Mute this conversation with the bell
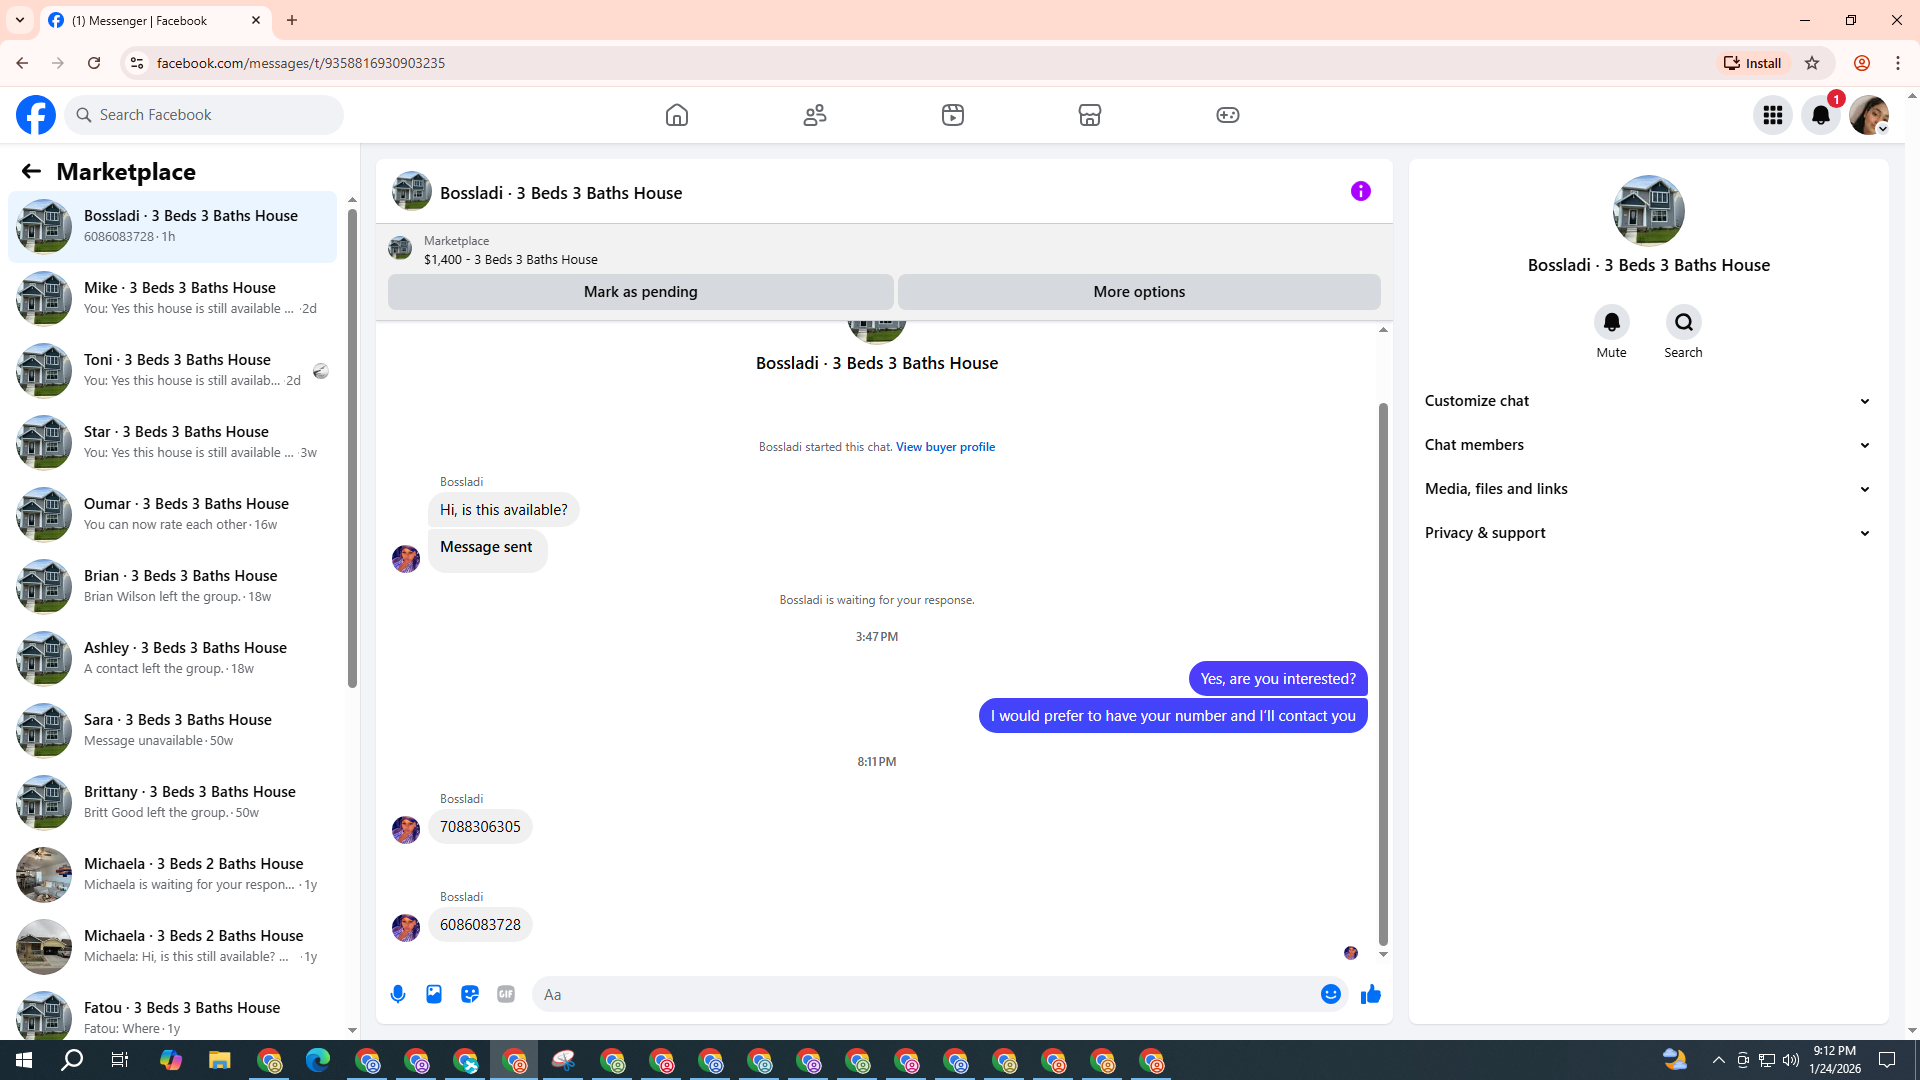The image size is (1920, 1080). click(1611, 323)
